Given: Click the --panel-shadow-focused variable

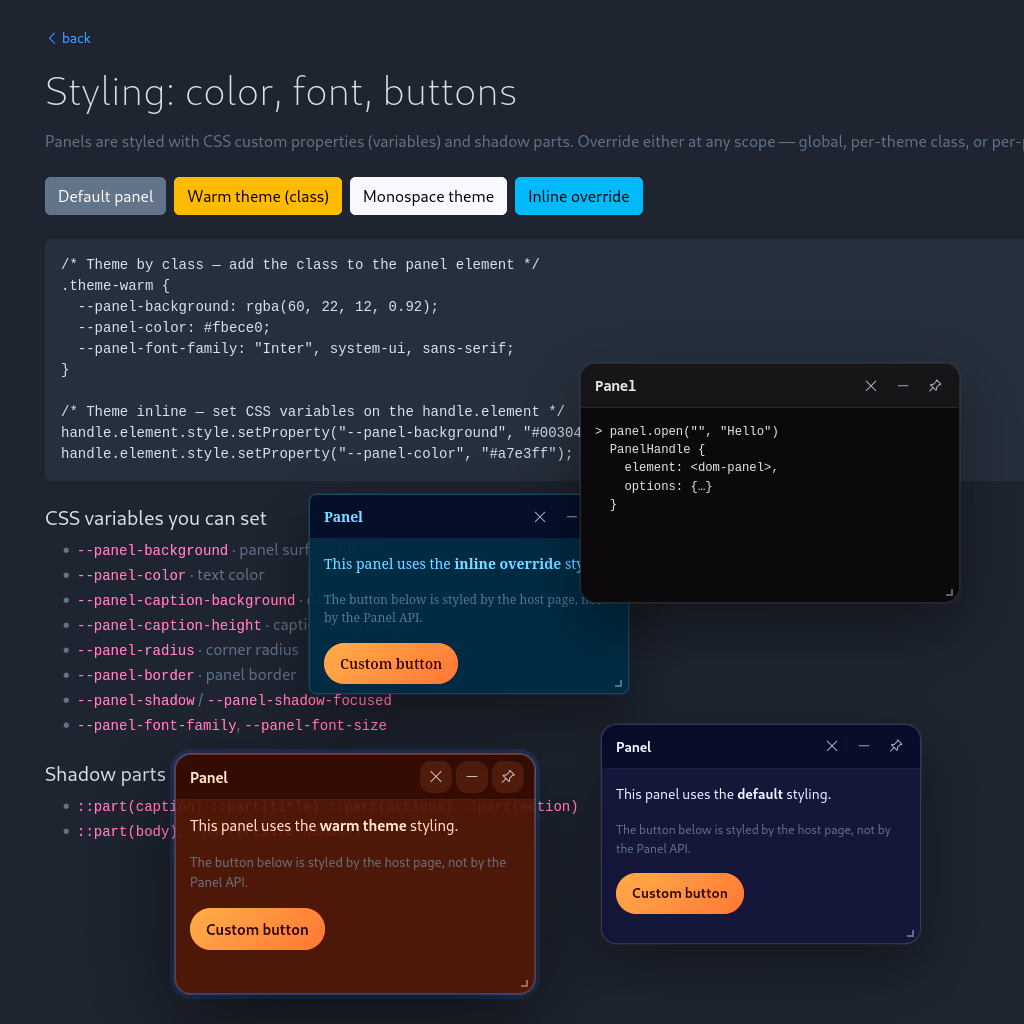Looking at the screenshot, I should coord(299,700).
